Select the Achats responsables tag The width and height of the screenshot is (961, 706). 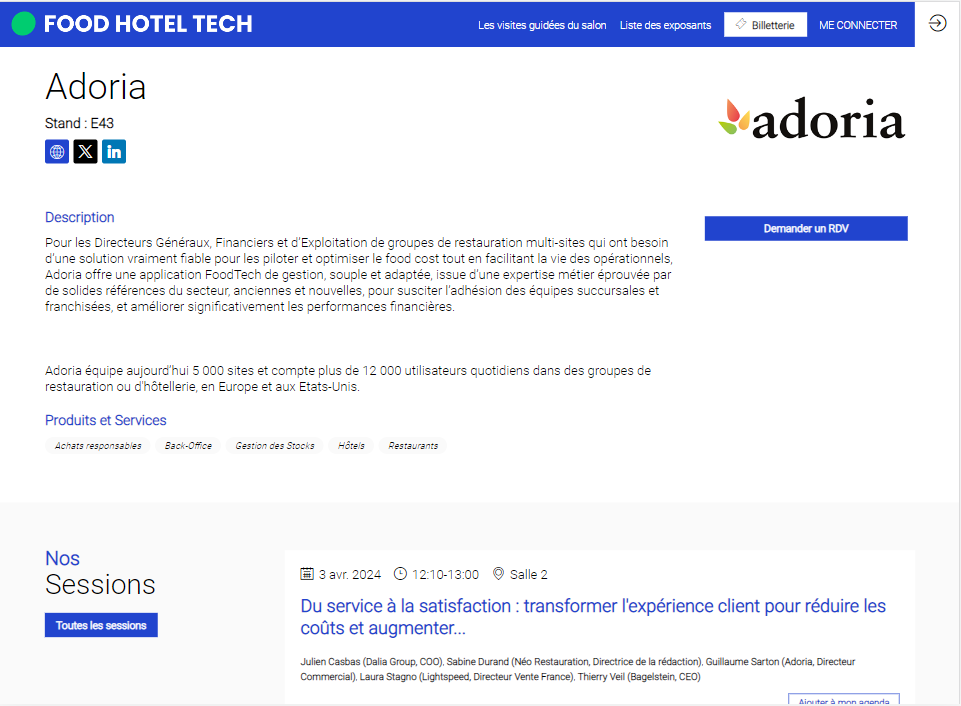tap(98, 446)
